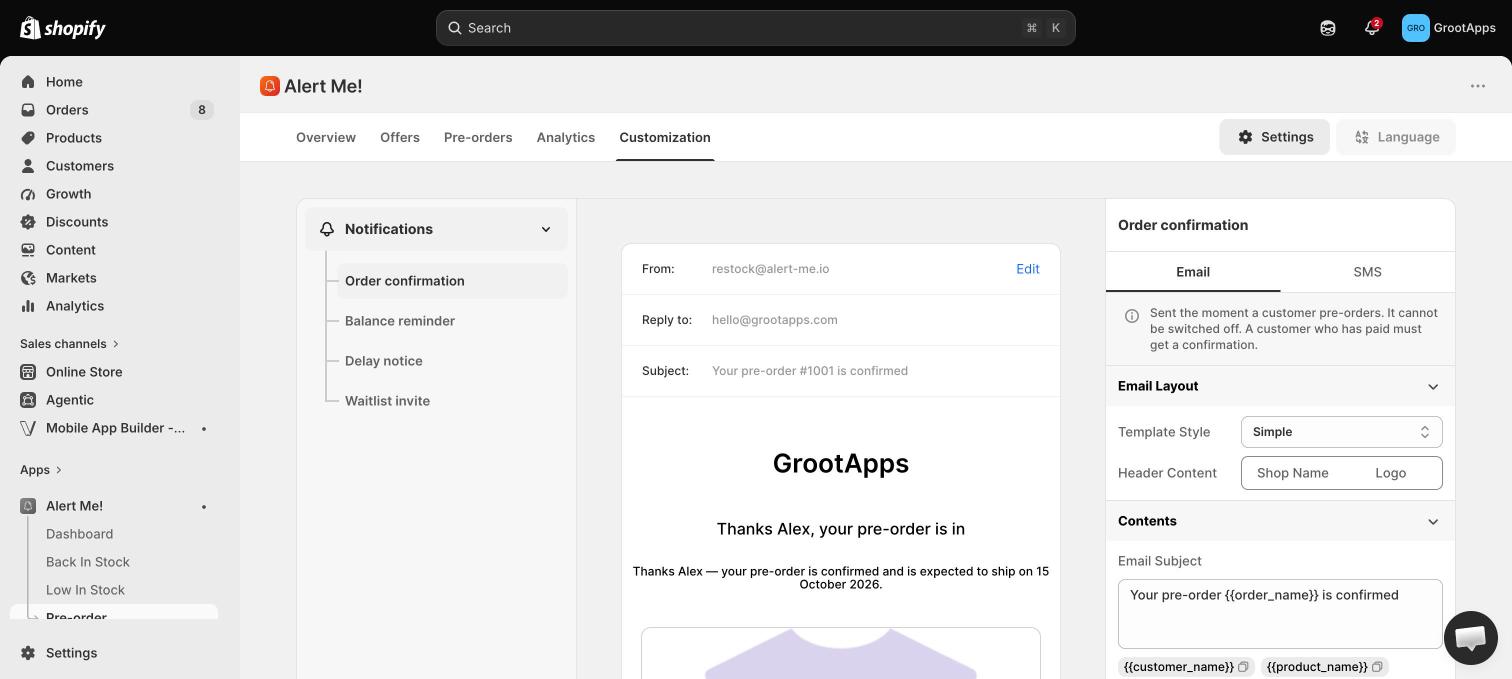Click the Settings button in app header
This screenshot has width=1512, height=679.
pyautogui.click(x=1275, y=137)
